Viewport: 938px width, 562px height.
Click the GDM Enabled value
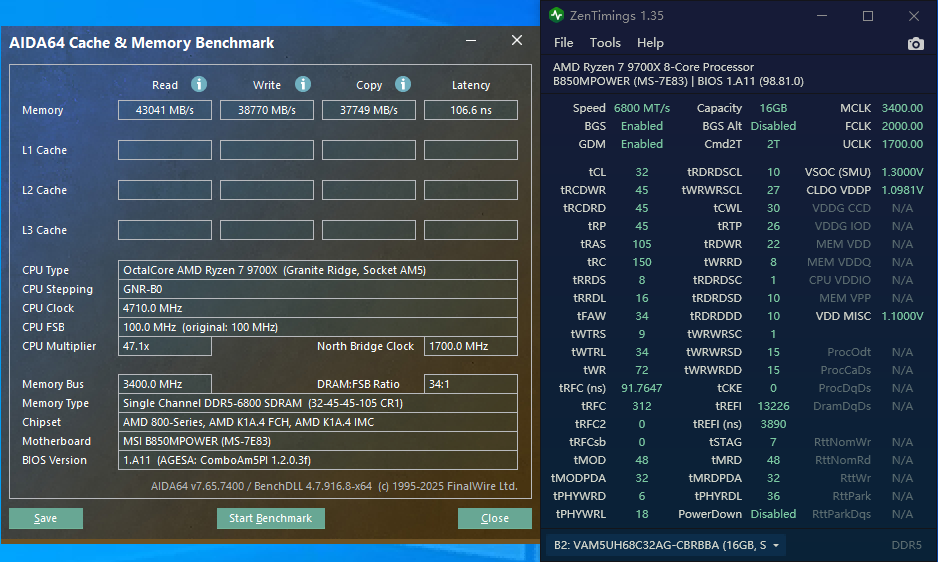(641, 144)
